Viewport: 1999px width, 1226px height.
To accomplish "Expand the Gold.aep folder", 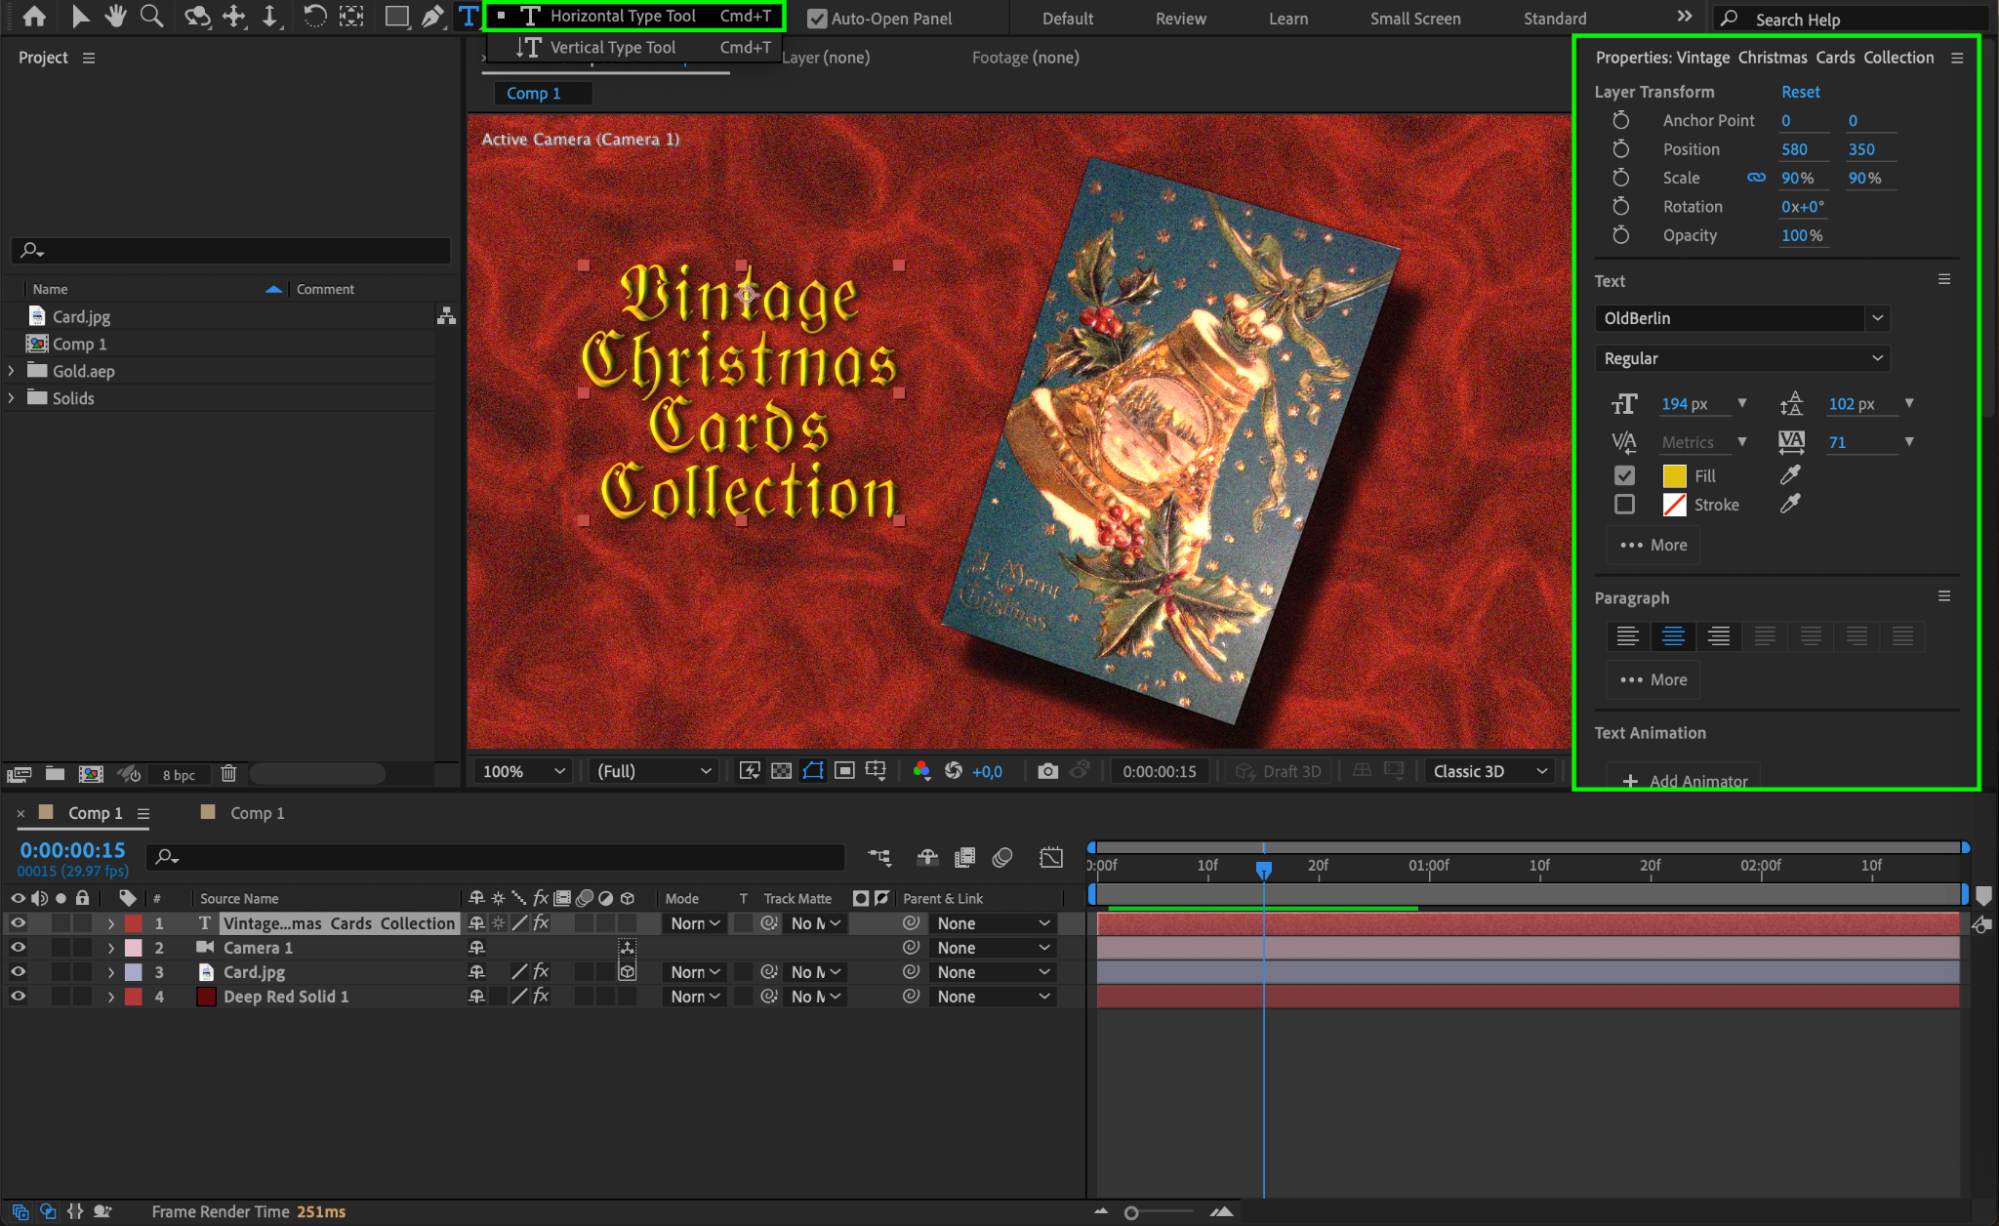I will click(x=11, y=371).
